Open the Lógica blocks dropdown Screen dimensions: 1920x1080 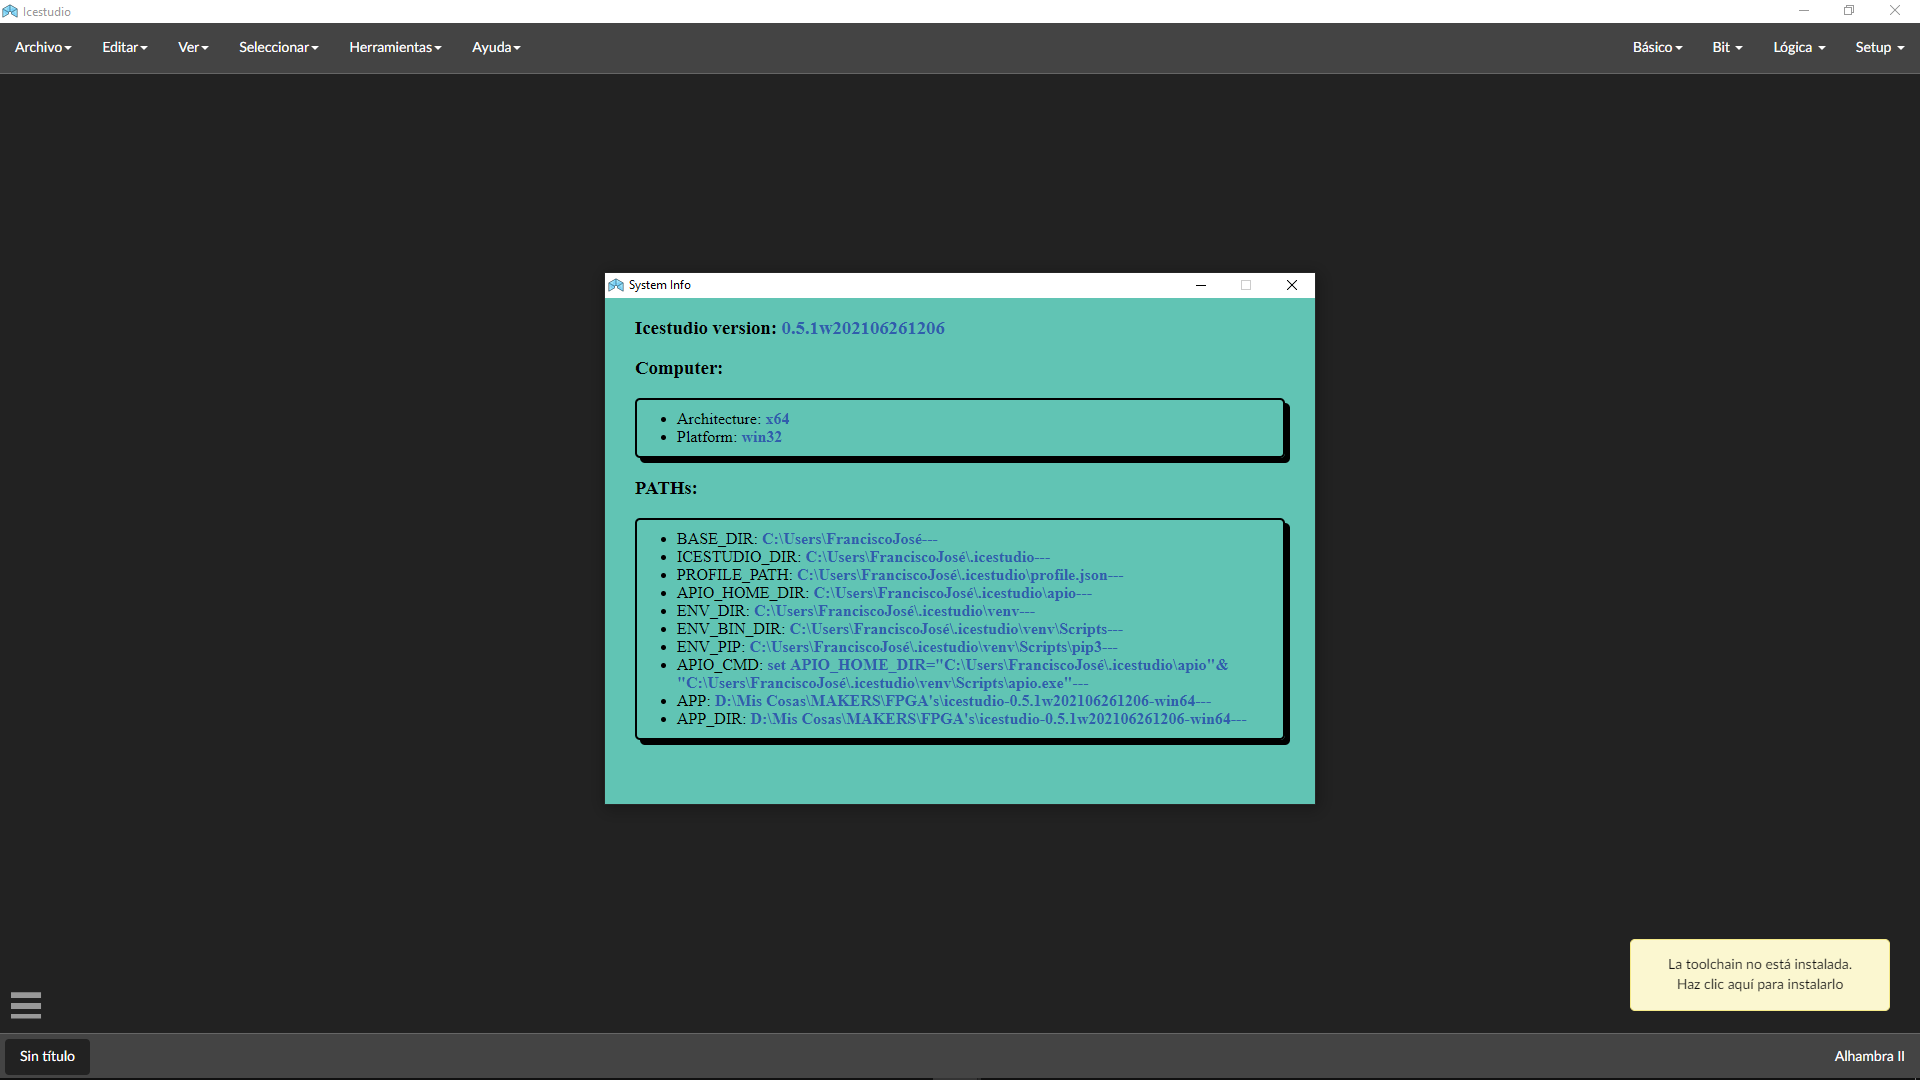(x=1797, y=47)
